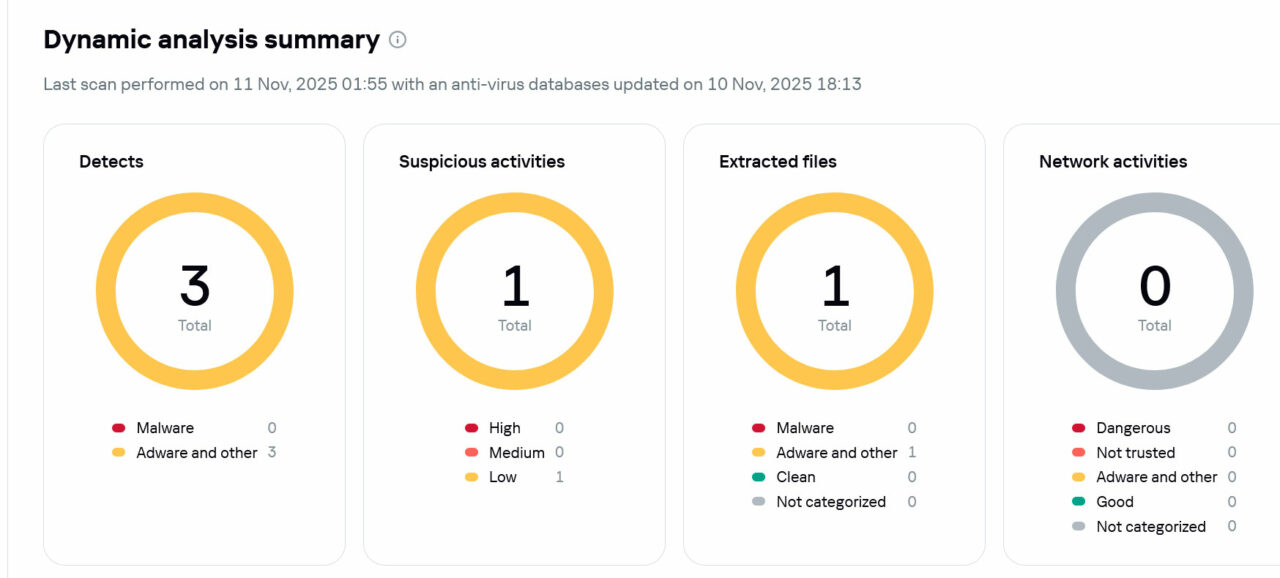Click the Dynamic analysis summary title
Image resolution: width=1280 pixels, height=578 pixels.
(x=211, y=40)
